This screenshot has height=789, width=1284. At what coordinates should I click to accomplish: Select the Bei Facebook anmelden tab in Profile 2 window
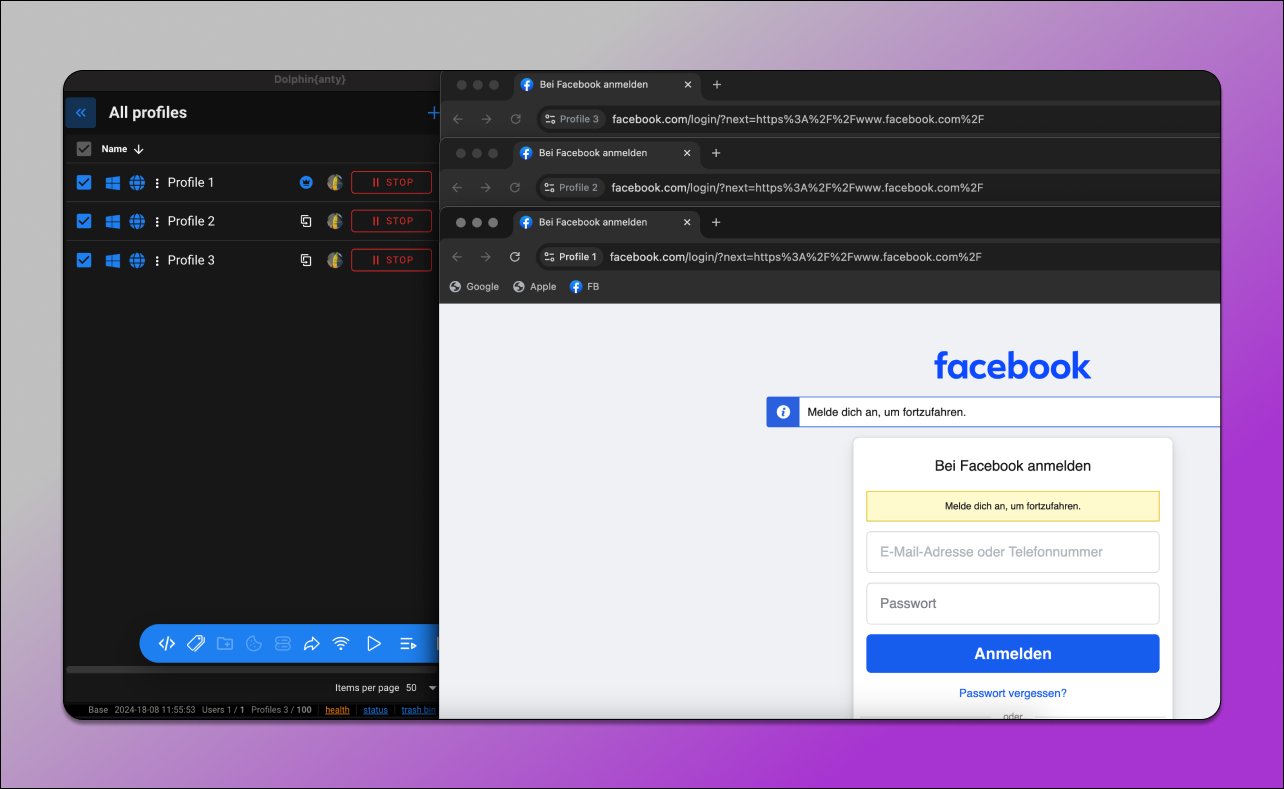tap(604, 154)
